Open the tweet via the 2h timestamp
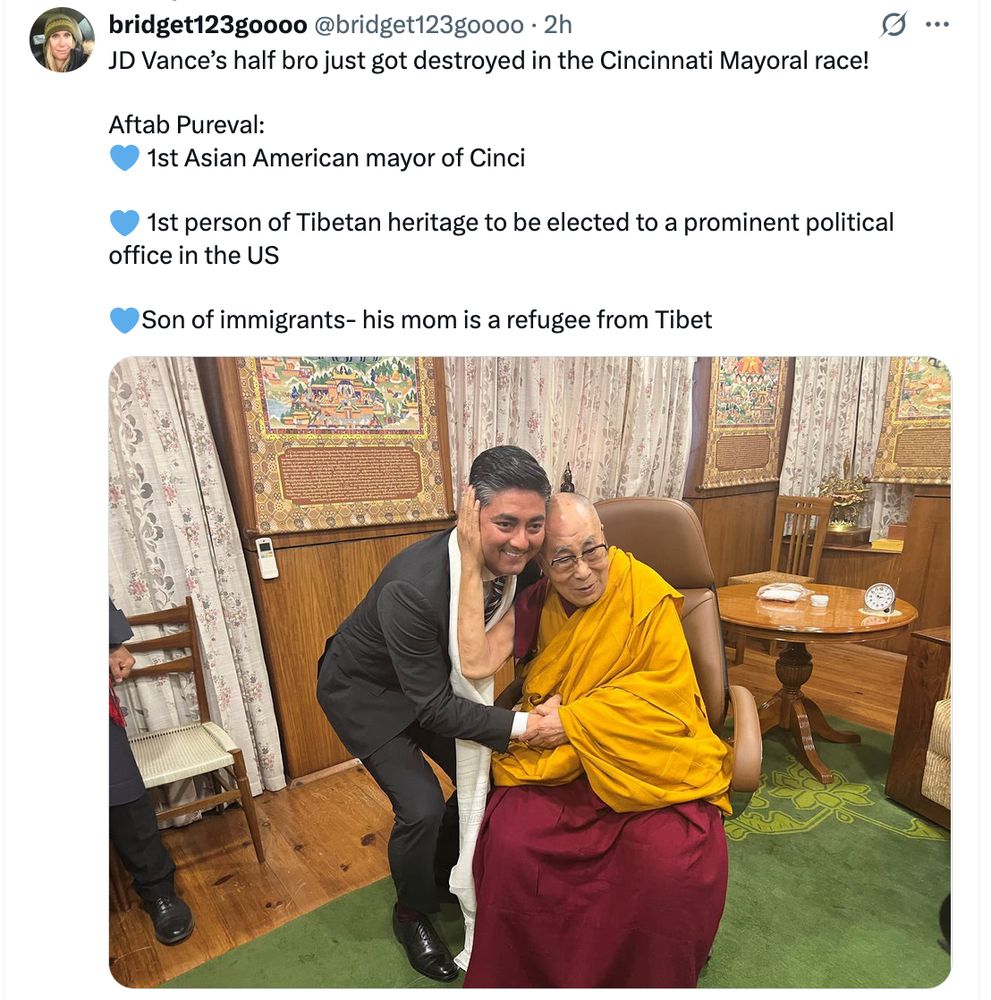This screenshot has height=1000, width=991. click(558, 25)
